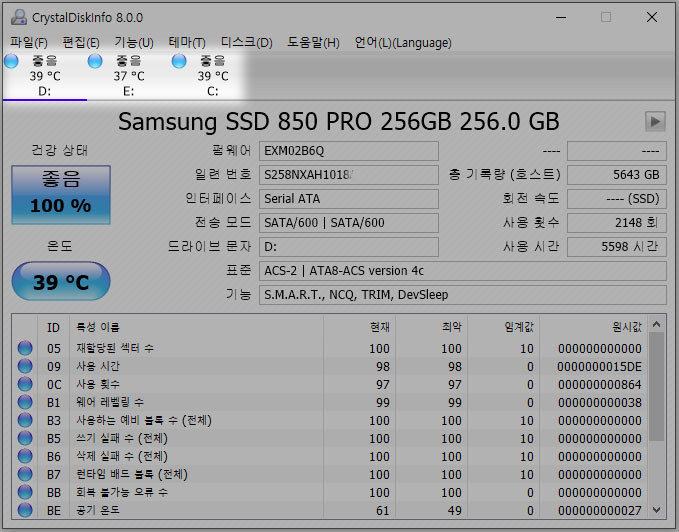Click the 현재 column header
Viewport: 679px width, 532px height.
359,327
